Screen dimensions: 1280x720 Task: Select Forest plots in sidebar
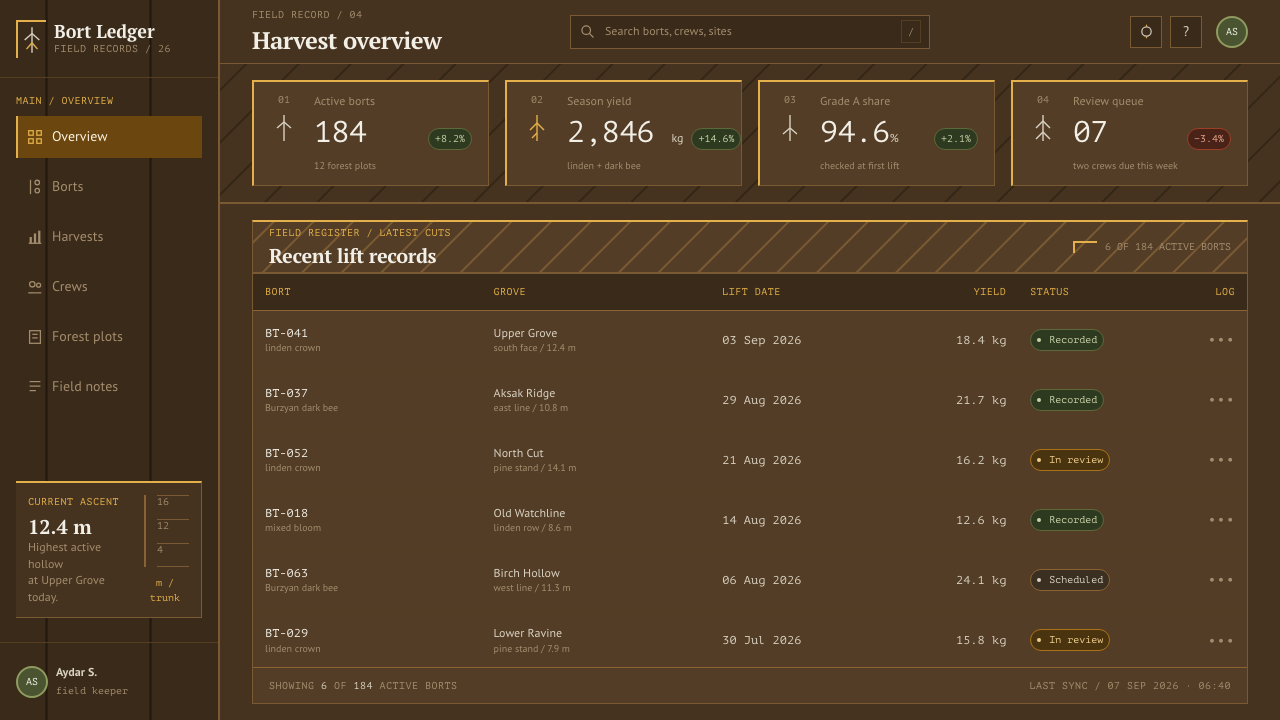(109, 337)
